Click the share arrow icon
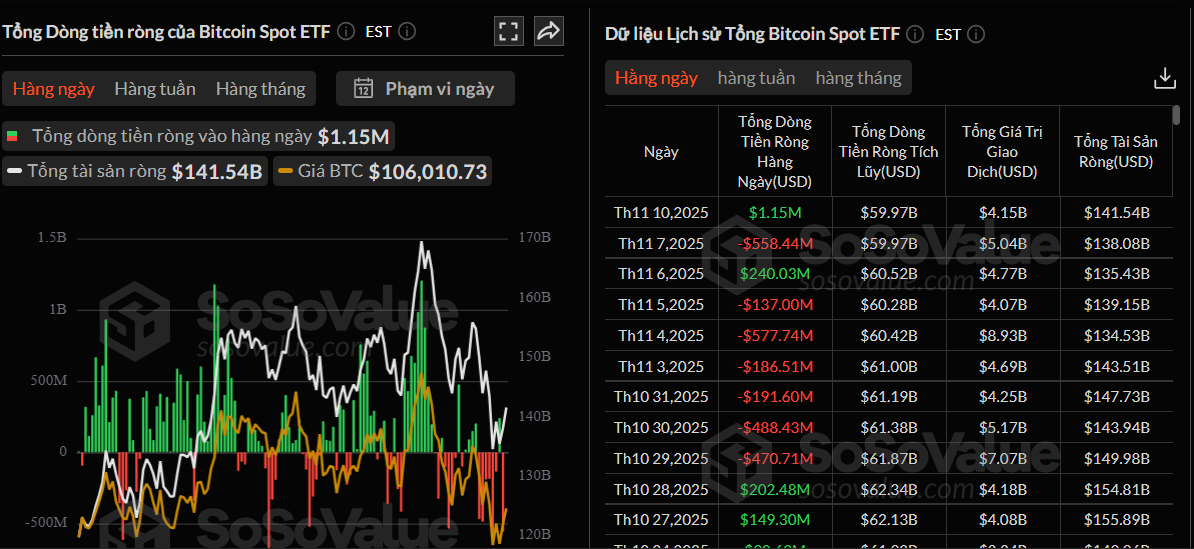The width and height of the screenshot is (1194, 549). click(x=548, y=32)
